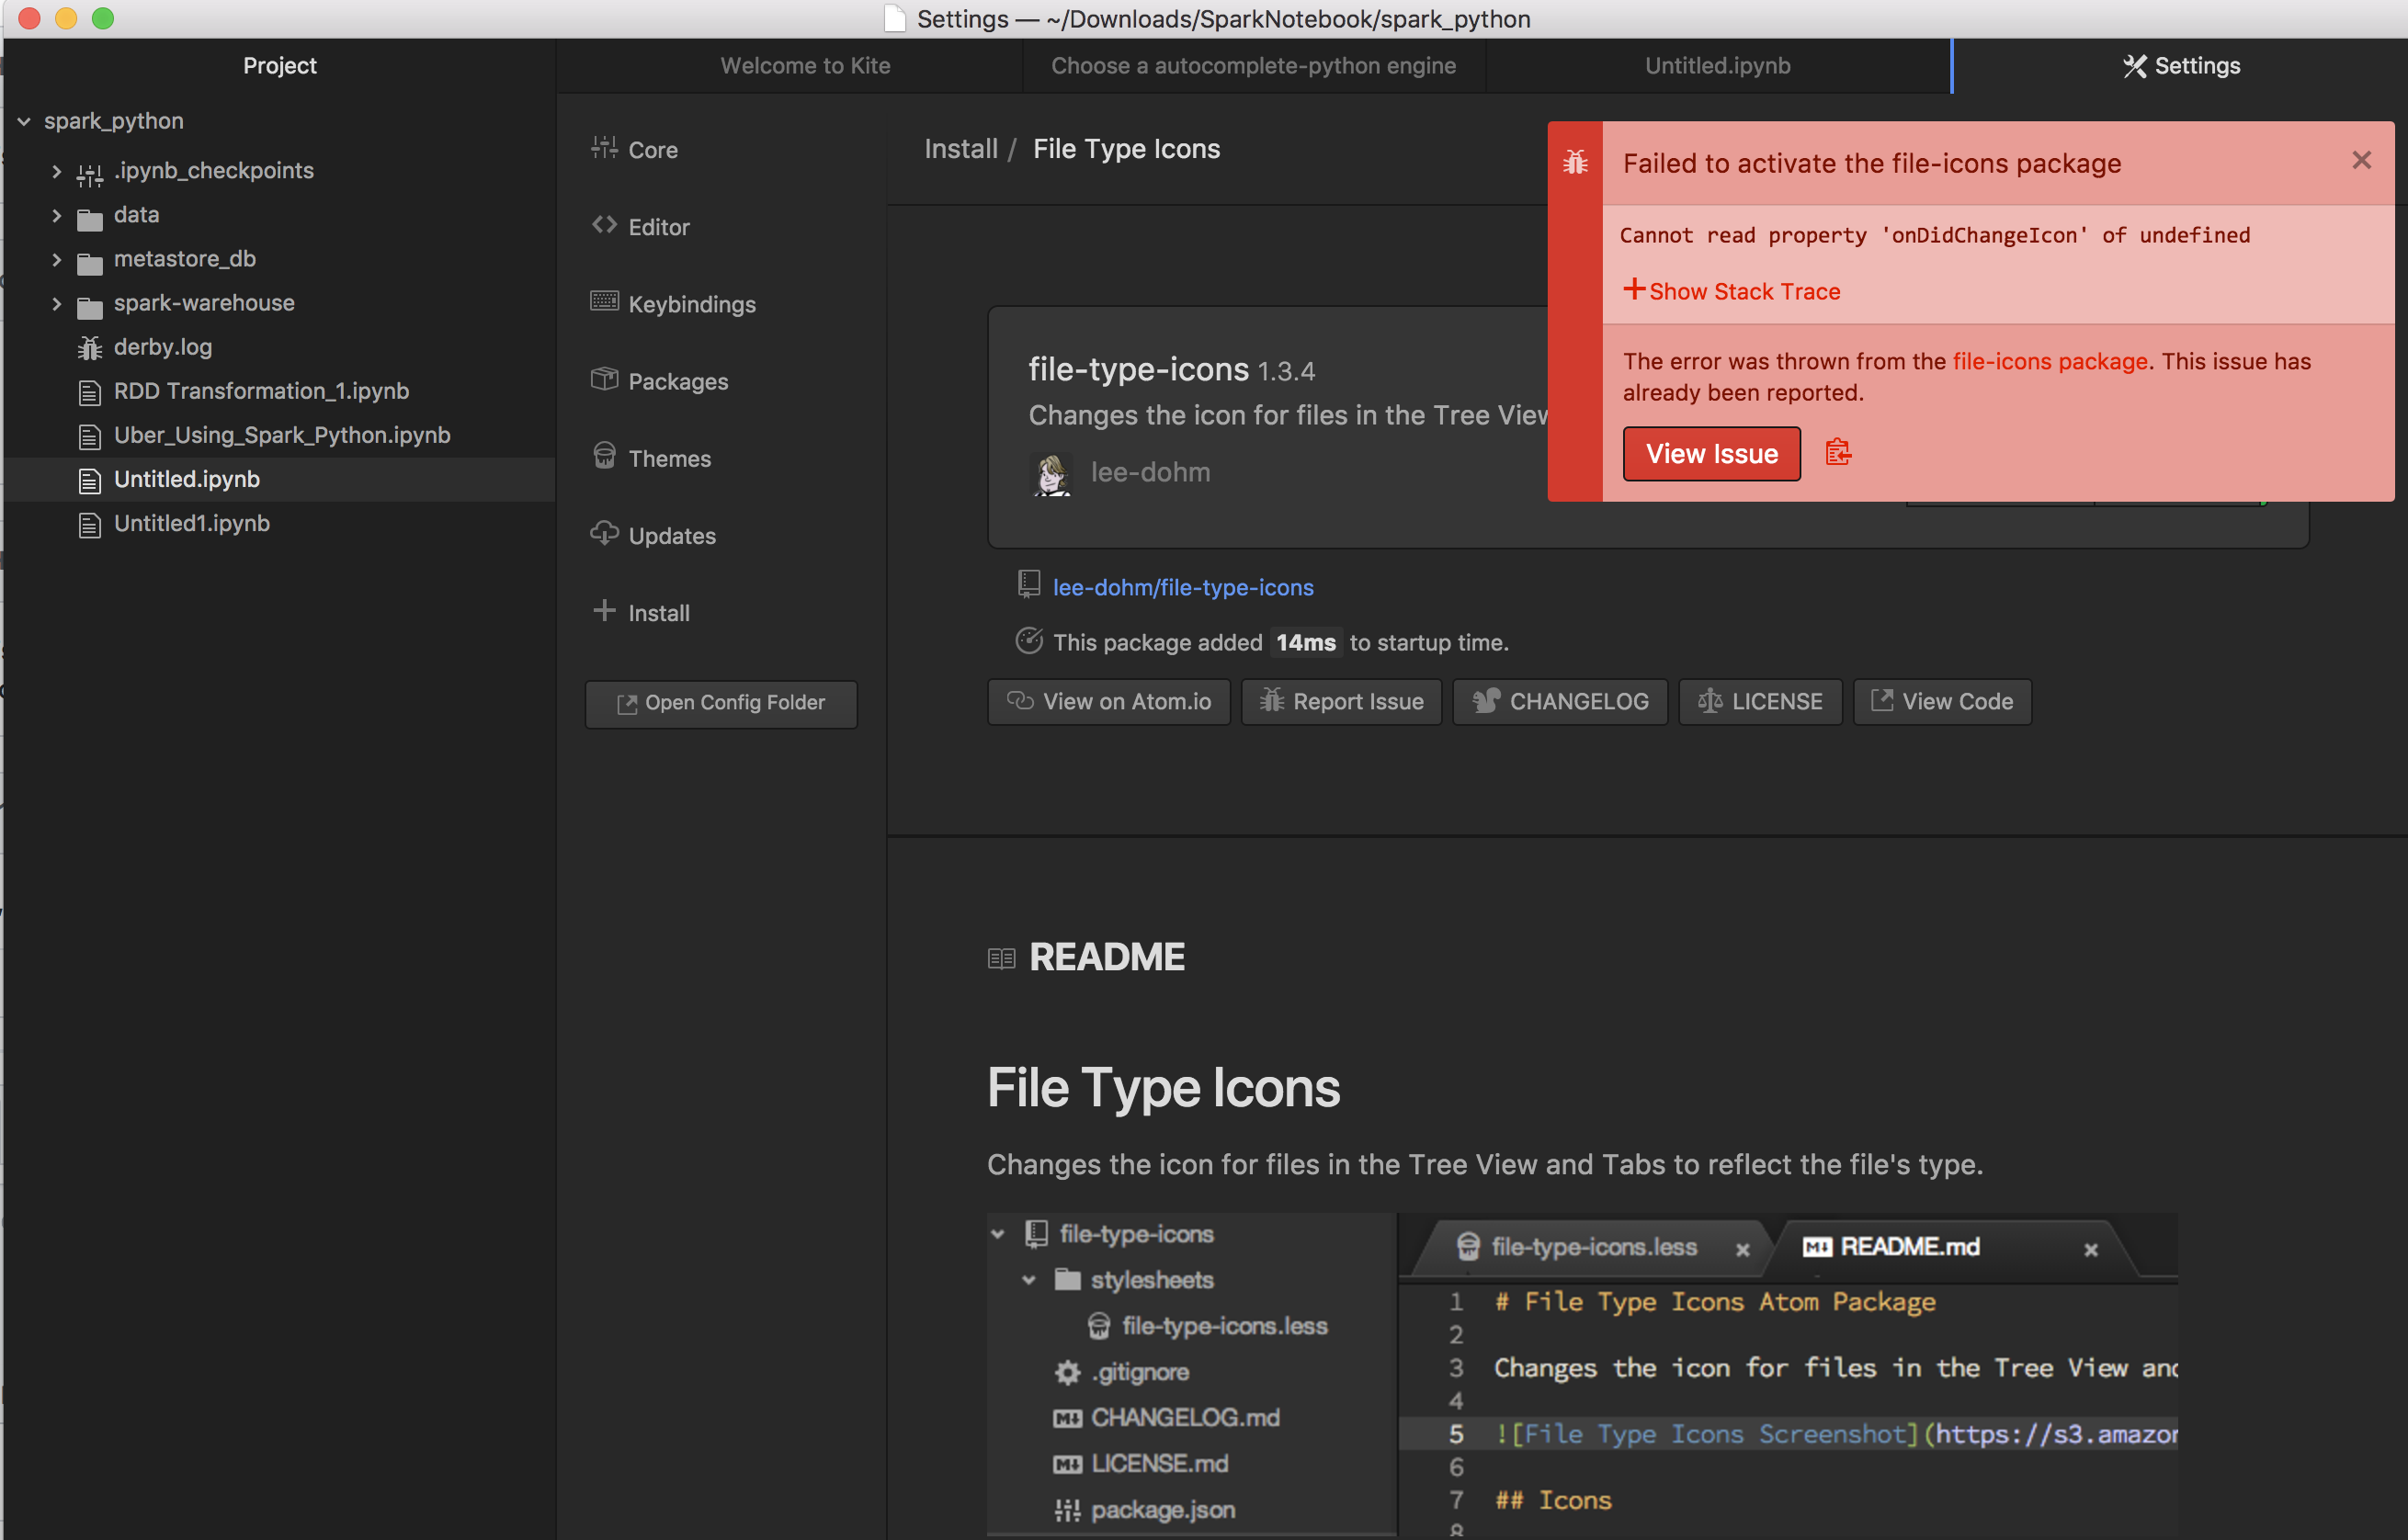This screenshot has width=2408, height=1540.
Task: Collapse the spark_python root folder
Action: tap(24, 121)
